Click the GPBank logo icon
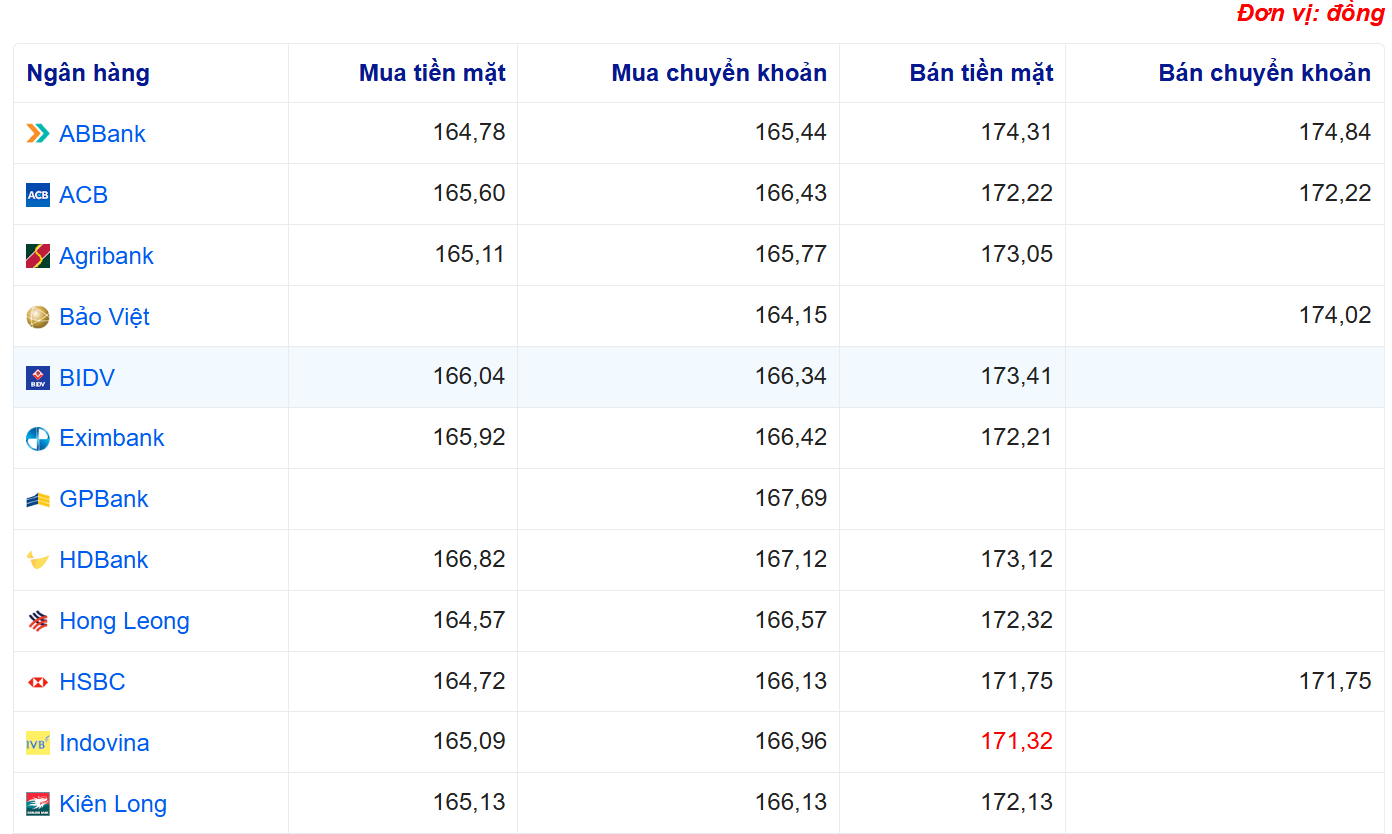Viewport: 1392px width, 834px height. click(38, 500)
